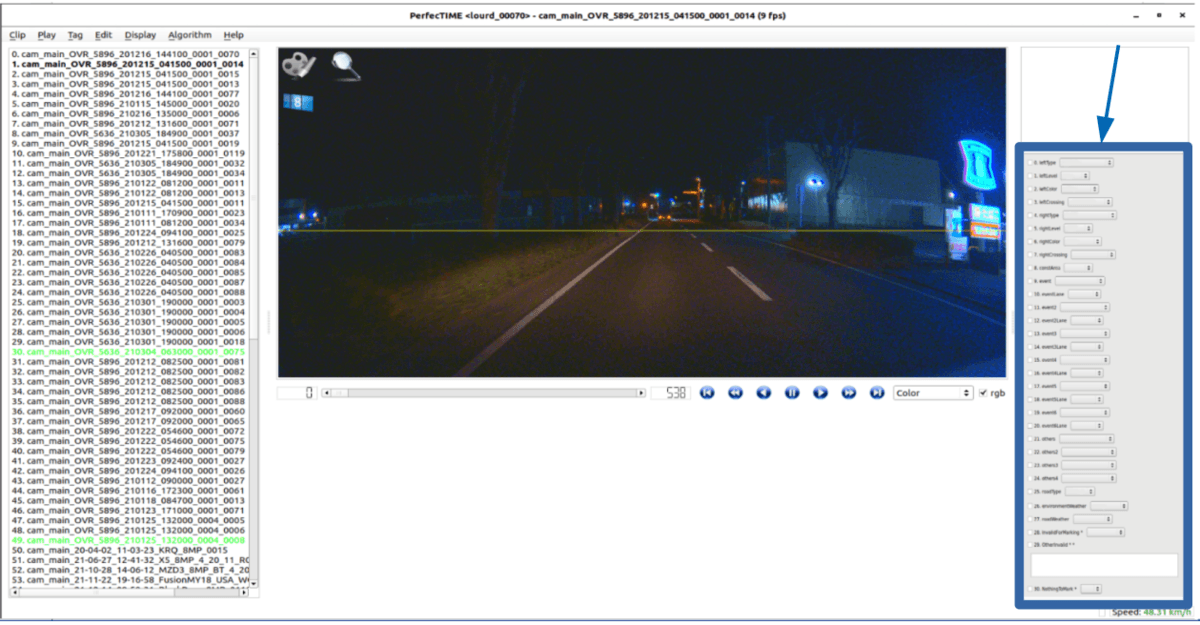Click the clip list horizontal scrollbar
1200x625 pixels.
[x=129, y=593]
